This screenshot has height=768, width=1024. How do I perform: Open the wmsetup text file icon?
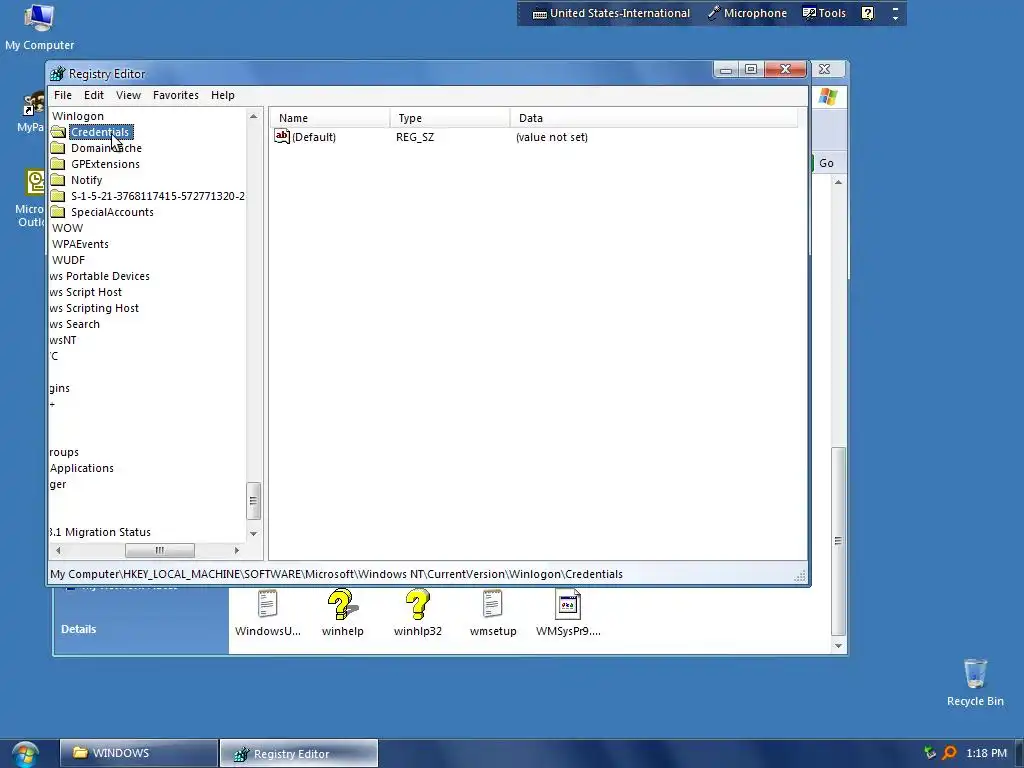click(x=492, y=605)
